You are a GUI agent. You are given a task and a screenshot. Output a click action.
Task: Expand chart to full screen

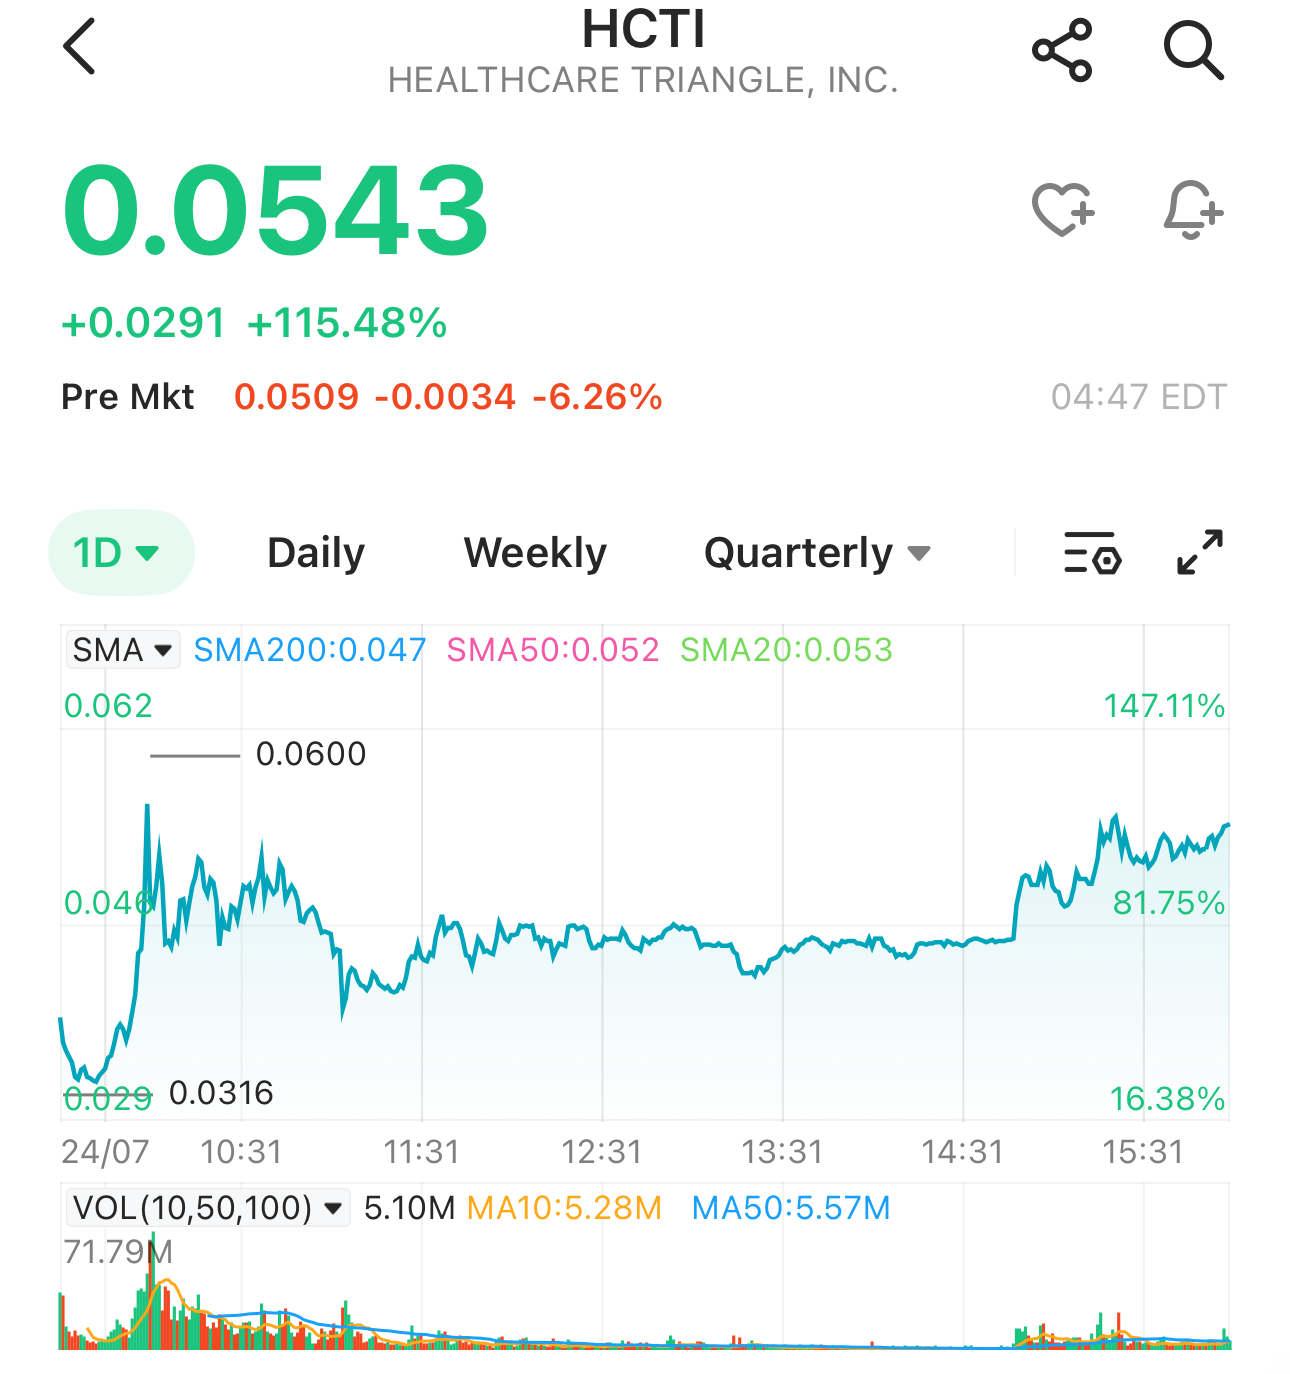(x=1200, y=553)
